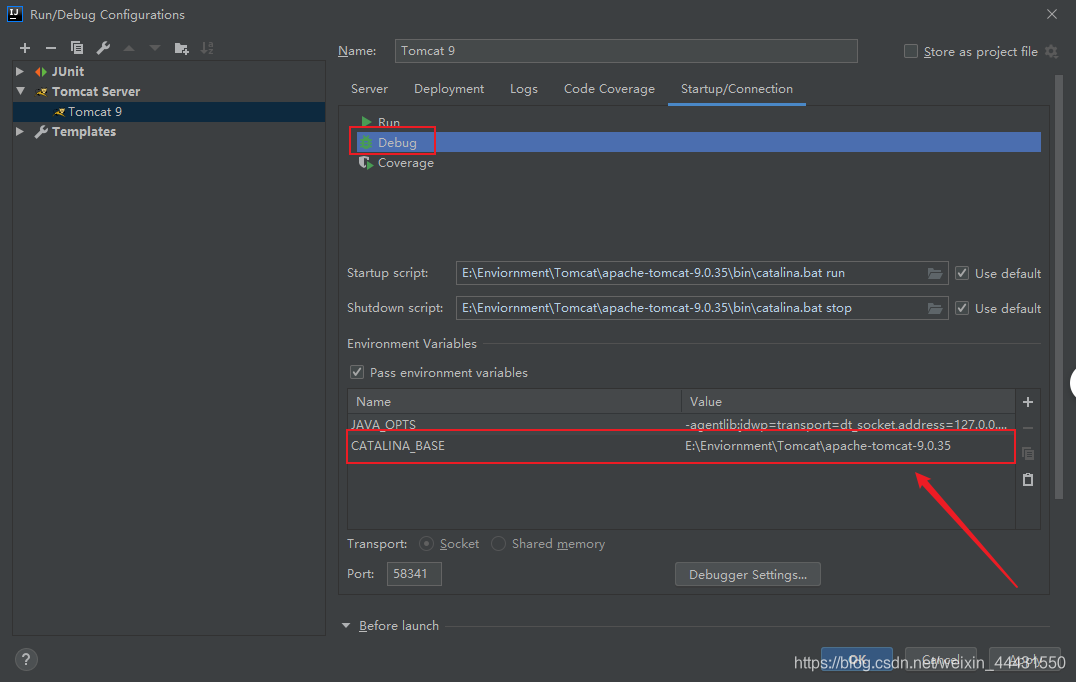Create a new configuration folder
1076x682 pixels.
(181, 47)
